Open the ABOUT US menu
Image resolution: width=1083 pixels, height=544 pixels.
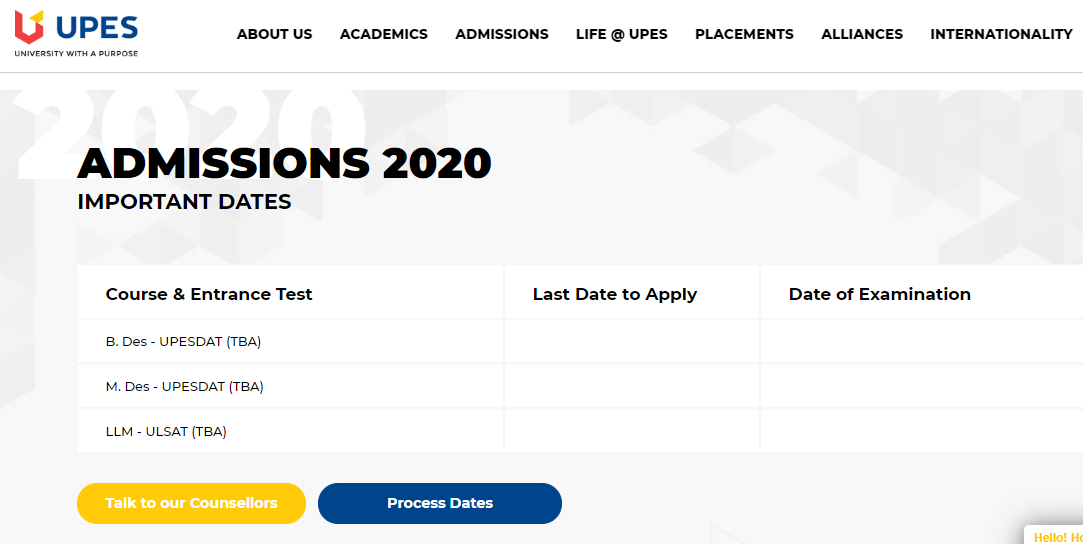(x=274, y=34)
